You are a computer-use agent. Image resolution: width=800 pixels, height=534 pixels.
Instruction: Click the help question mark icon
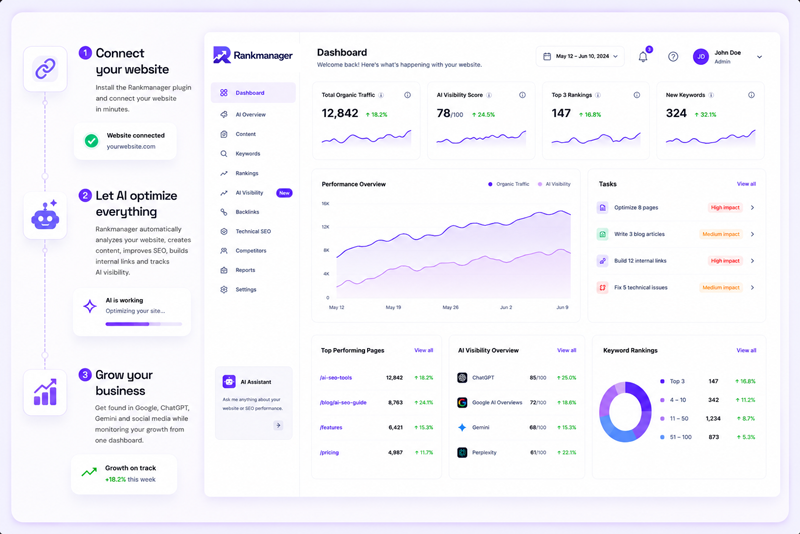[x=673, y=57]
